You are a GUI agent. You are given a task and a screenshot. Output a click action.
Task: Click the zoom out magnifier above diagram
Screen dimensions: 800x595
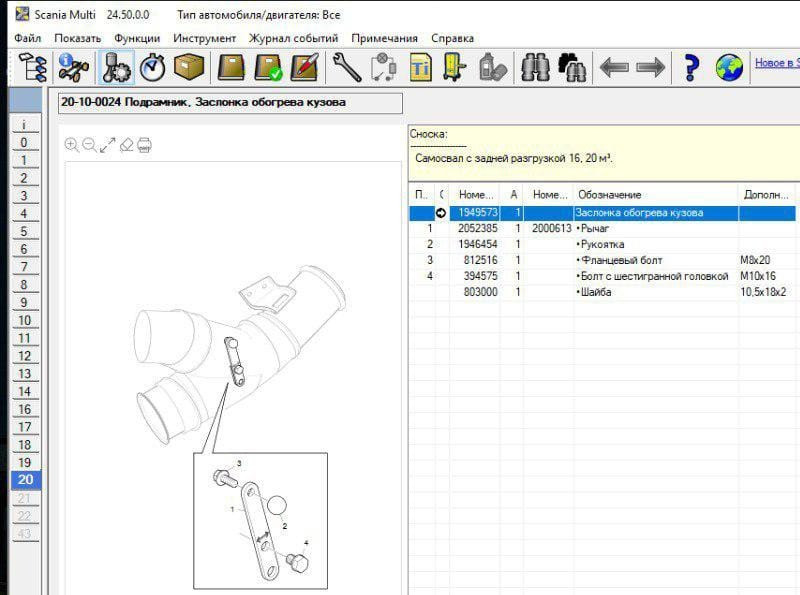pyautogui.click(x=89, y=145)
